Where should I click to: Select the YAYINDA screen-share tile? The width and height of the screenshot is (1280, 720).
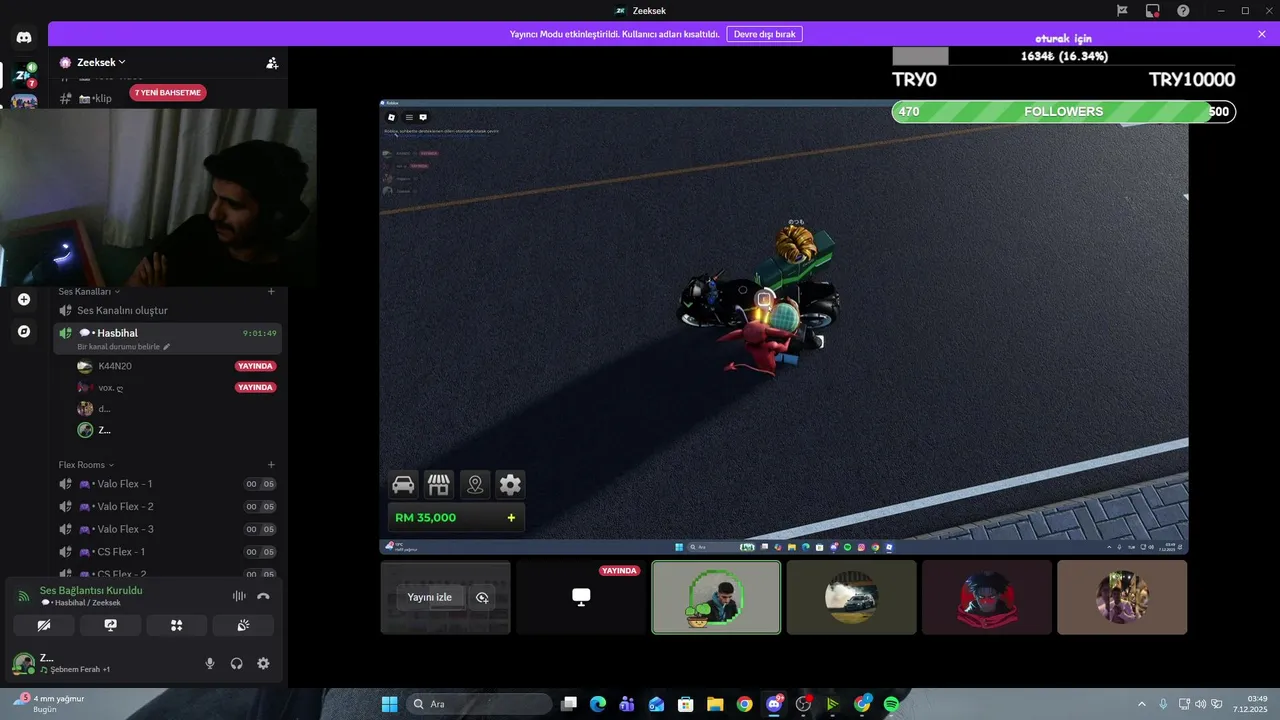tap(581, 597)
